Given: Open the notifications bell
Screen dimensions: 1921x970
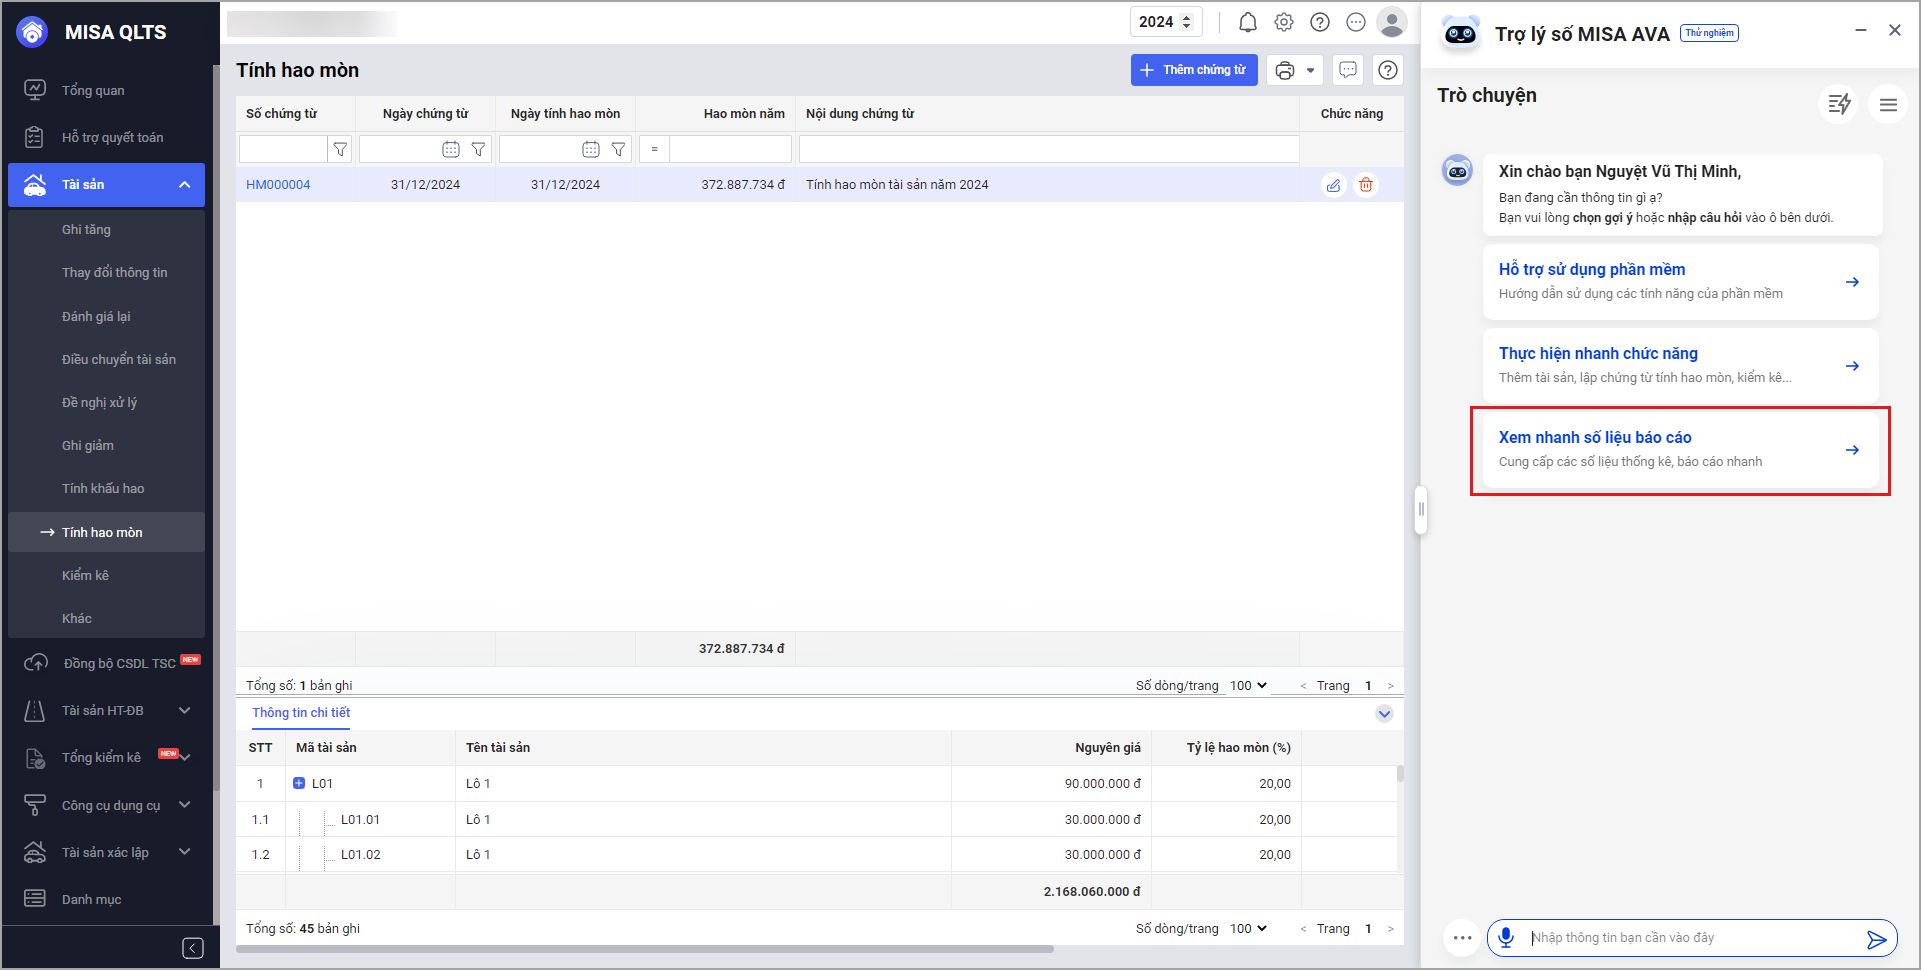Looking at the screenshot, I should [1248, 22].
